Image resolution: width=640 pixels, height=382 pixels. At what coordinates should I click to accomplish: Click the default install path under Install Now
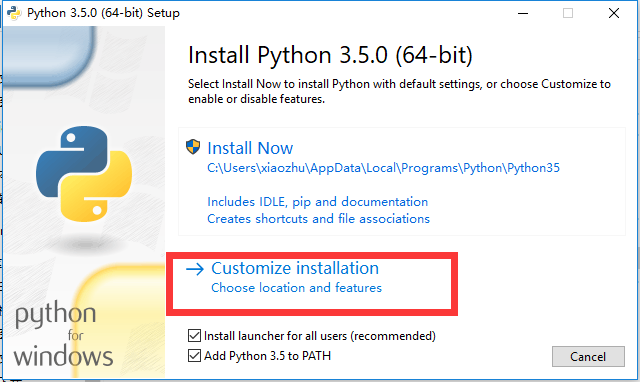(x=383, y=168)
